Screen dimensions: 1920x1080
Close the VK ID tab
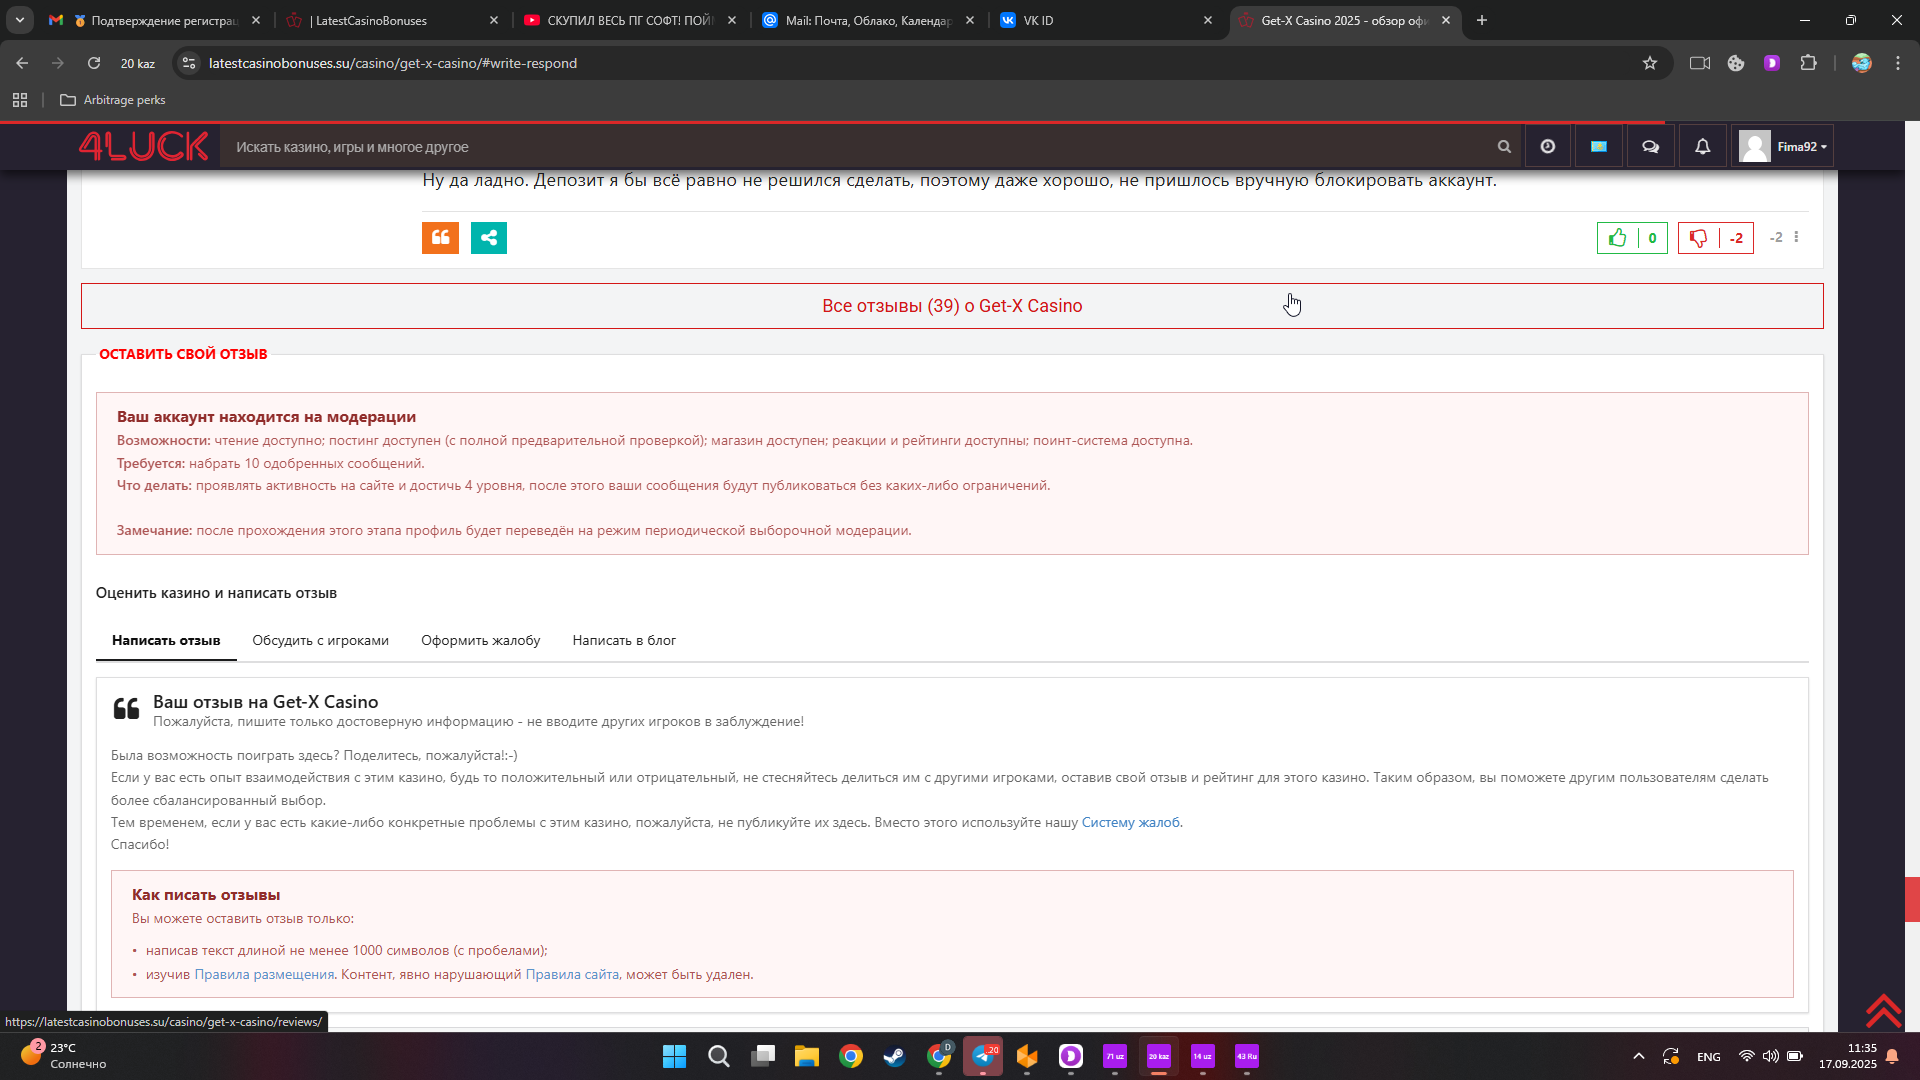coord(1208,20)
